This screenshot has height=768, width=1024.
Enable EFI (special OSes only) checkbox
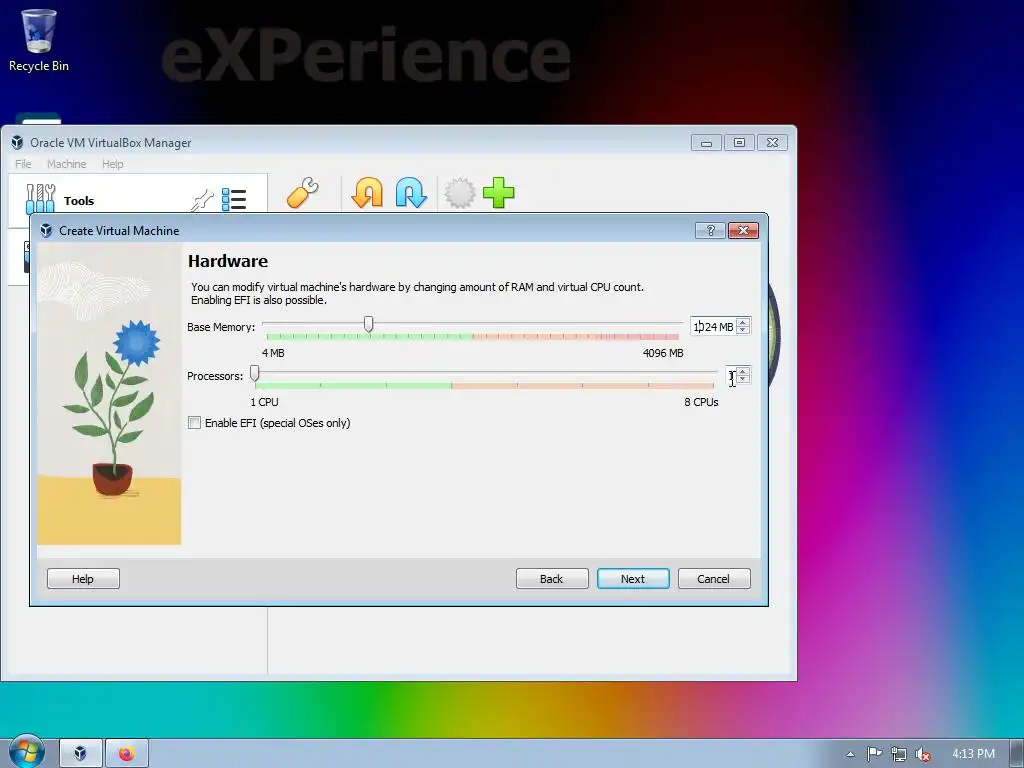click(195, 423)
